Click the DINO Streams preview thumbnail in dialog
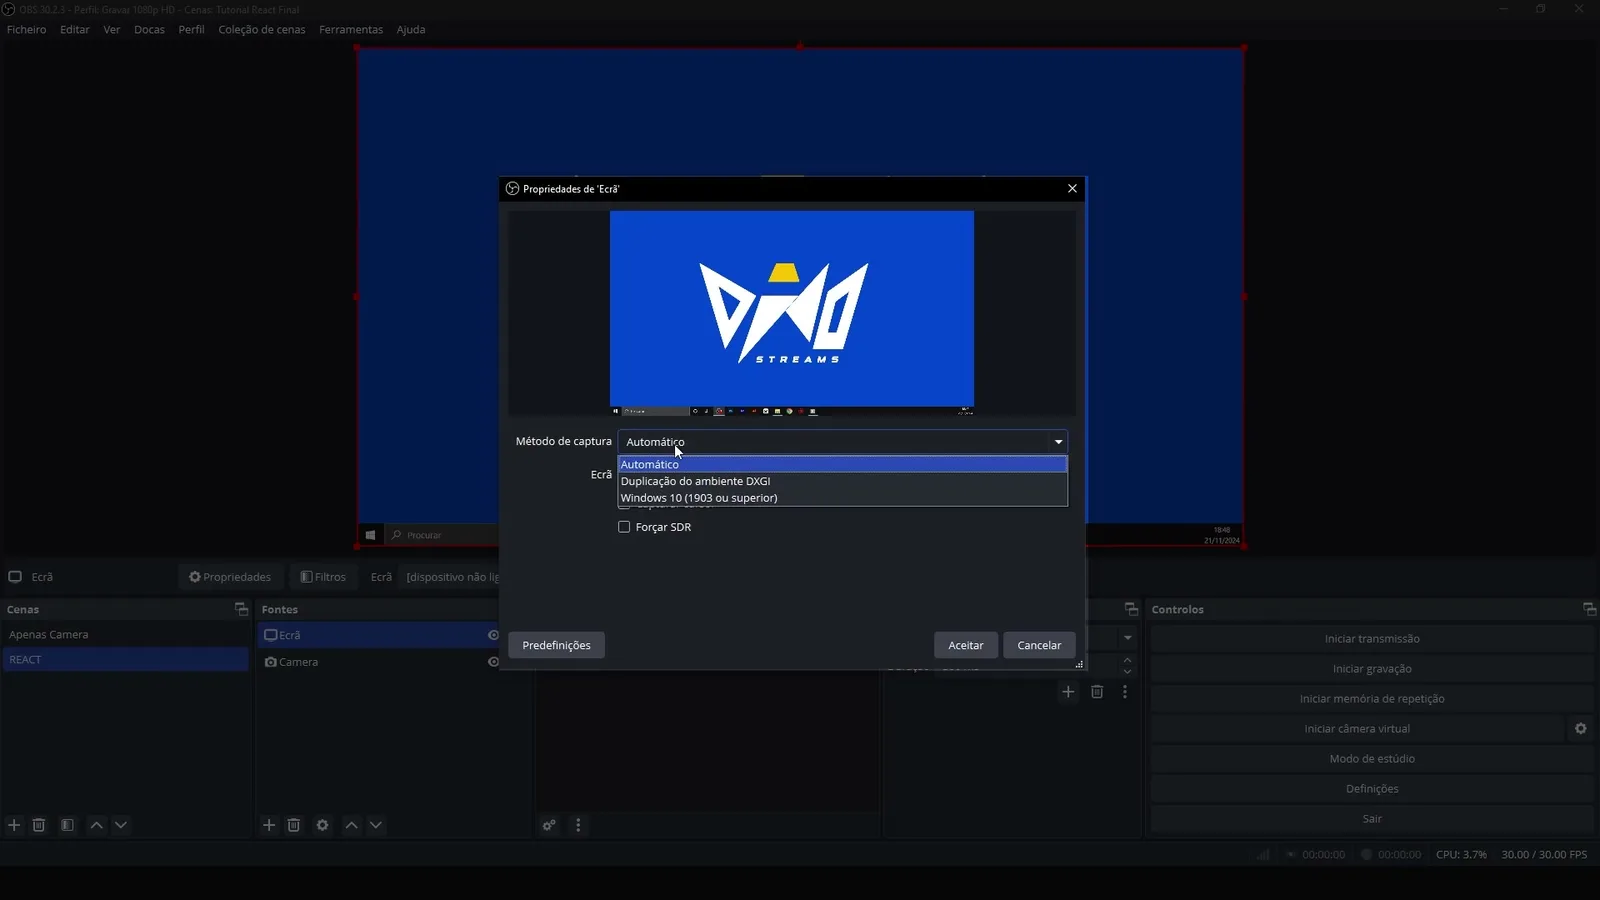This screenshot has height=900, width=1600. coord(792,312)
